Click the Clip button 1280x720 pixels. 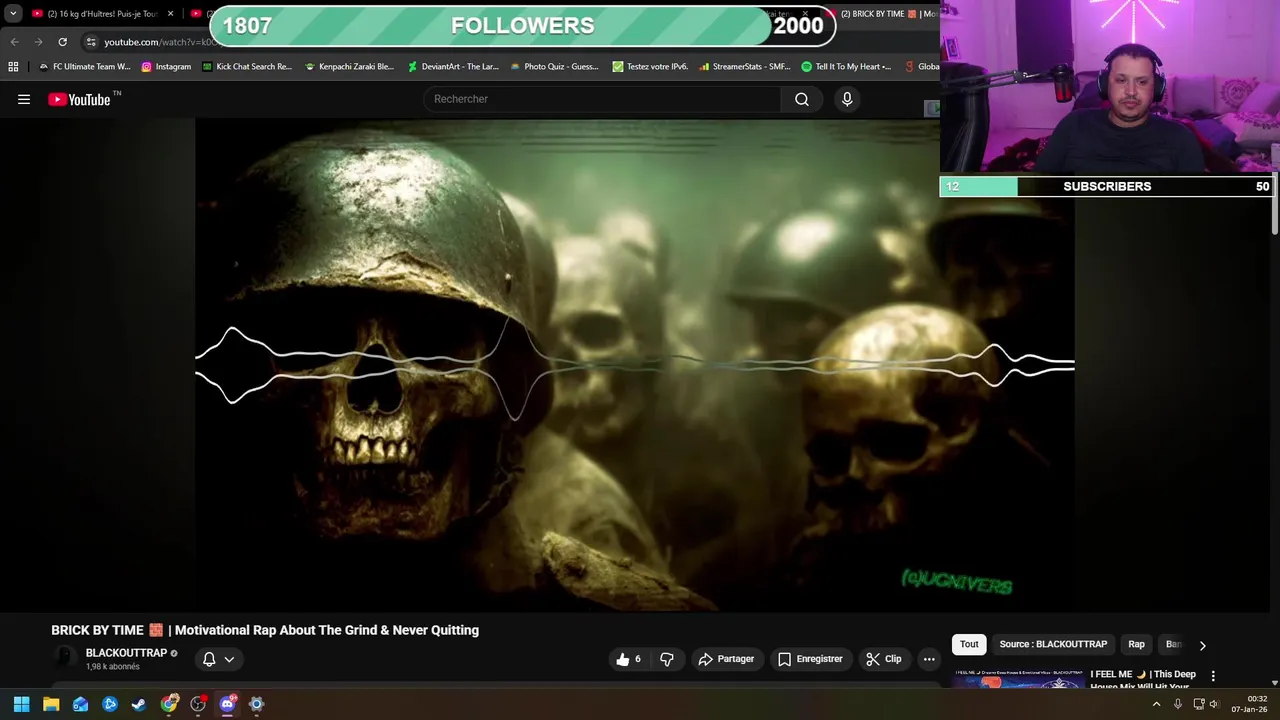click(x=884, y=659)
